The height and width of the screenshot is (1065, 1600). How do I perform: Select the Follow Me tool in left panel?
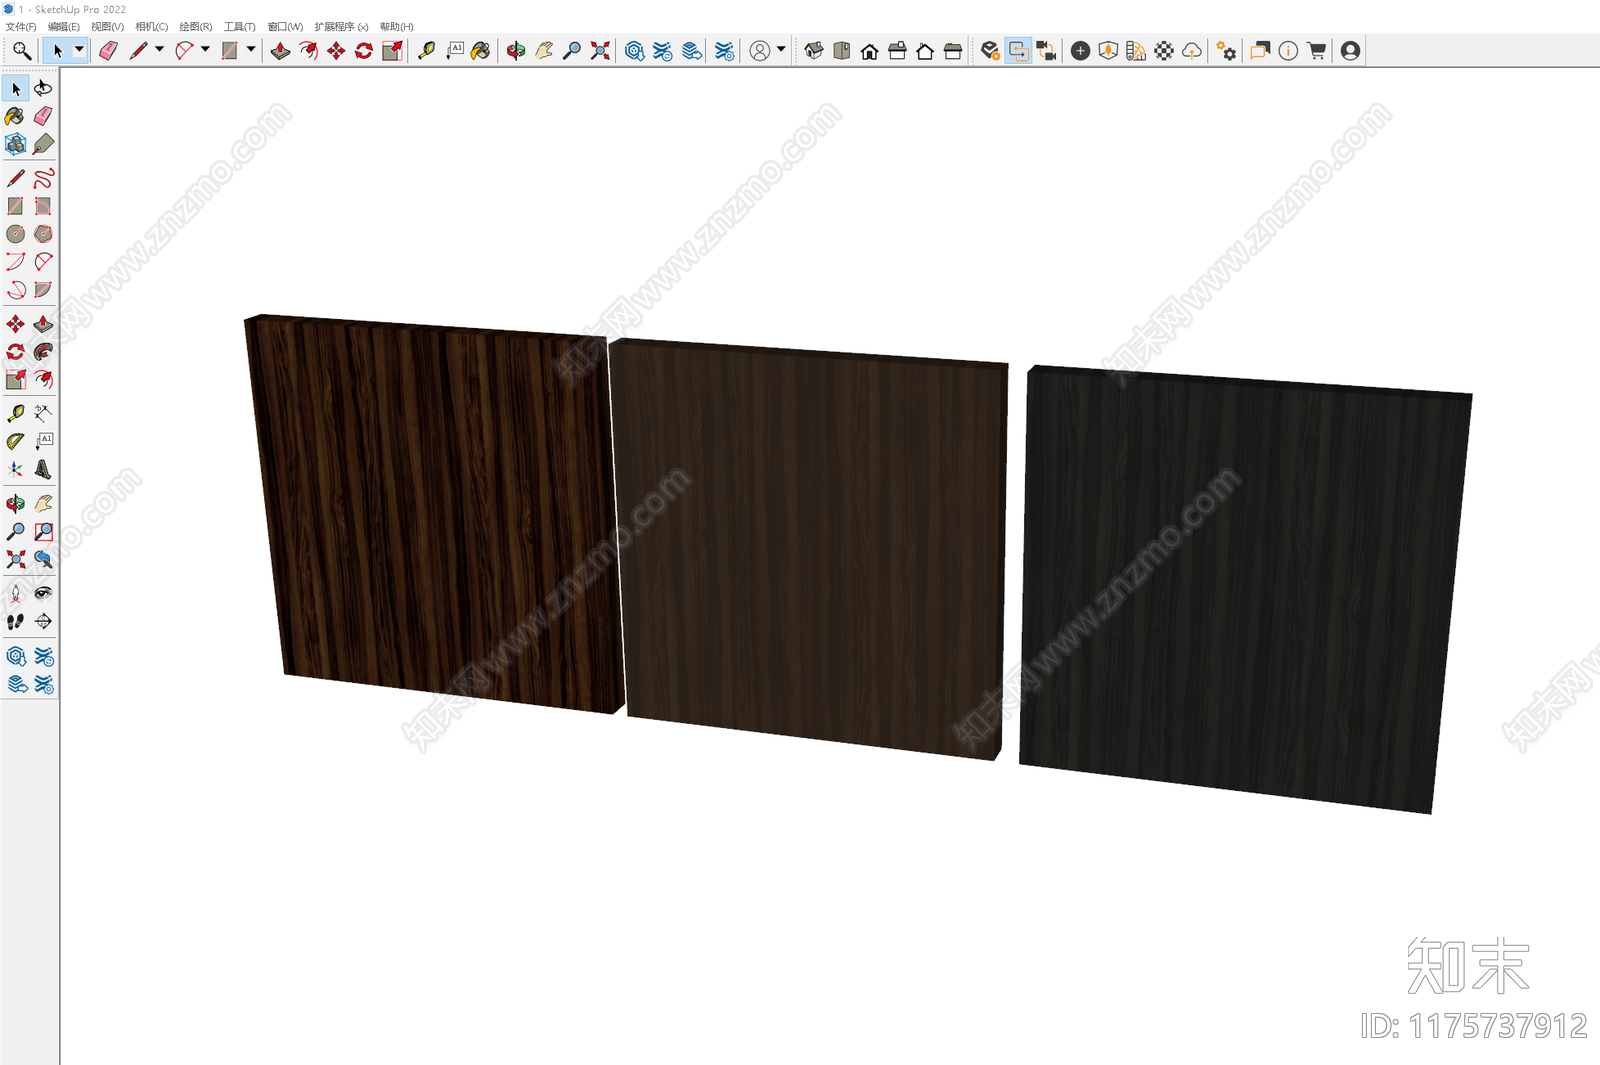[43, 352]
